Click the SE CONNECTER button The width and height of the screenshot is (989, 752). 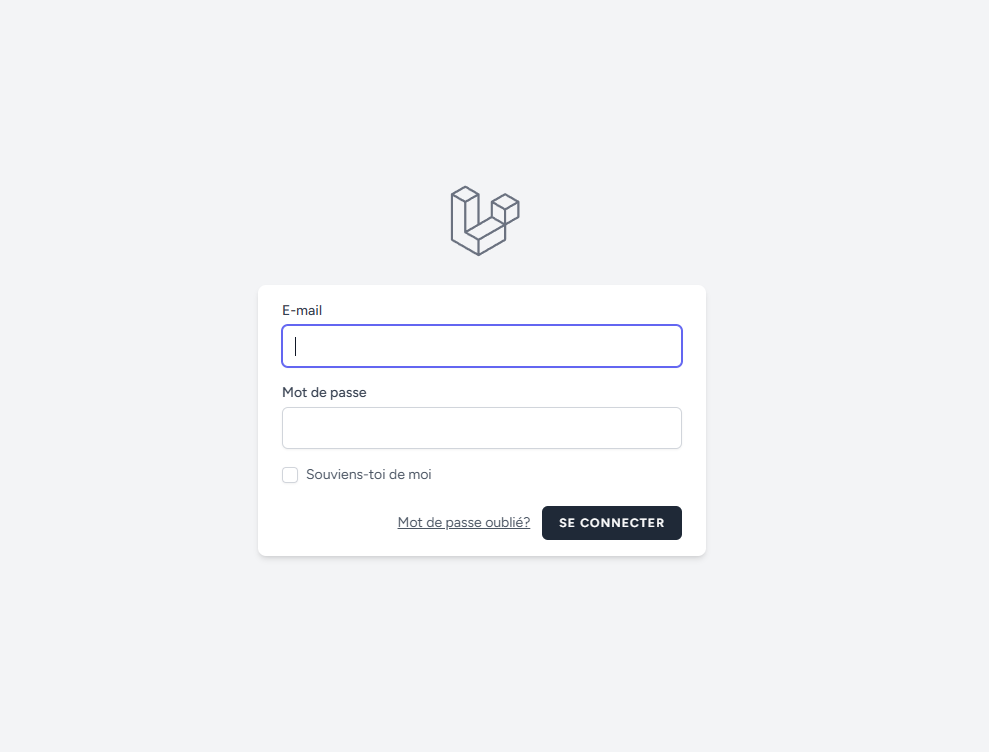coord(612,523)
